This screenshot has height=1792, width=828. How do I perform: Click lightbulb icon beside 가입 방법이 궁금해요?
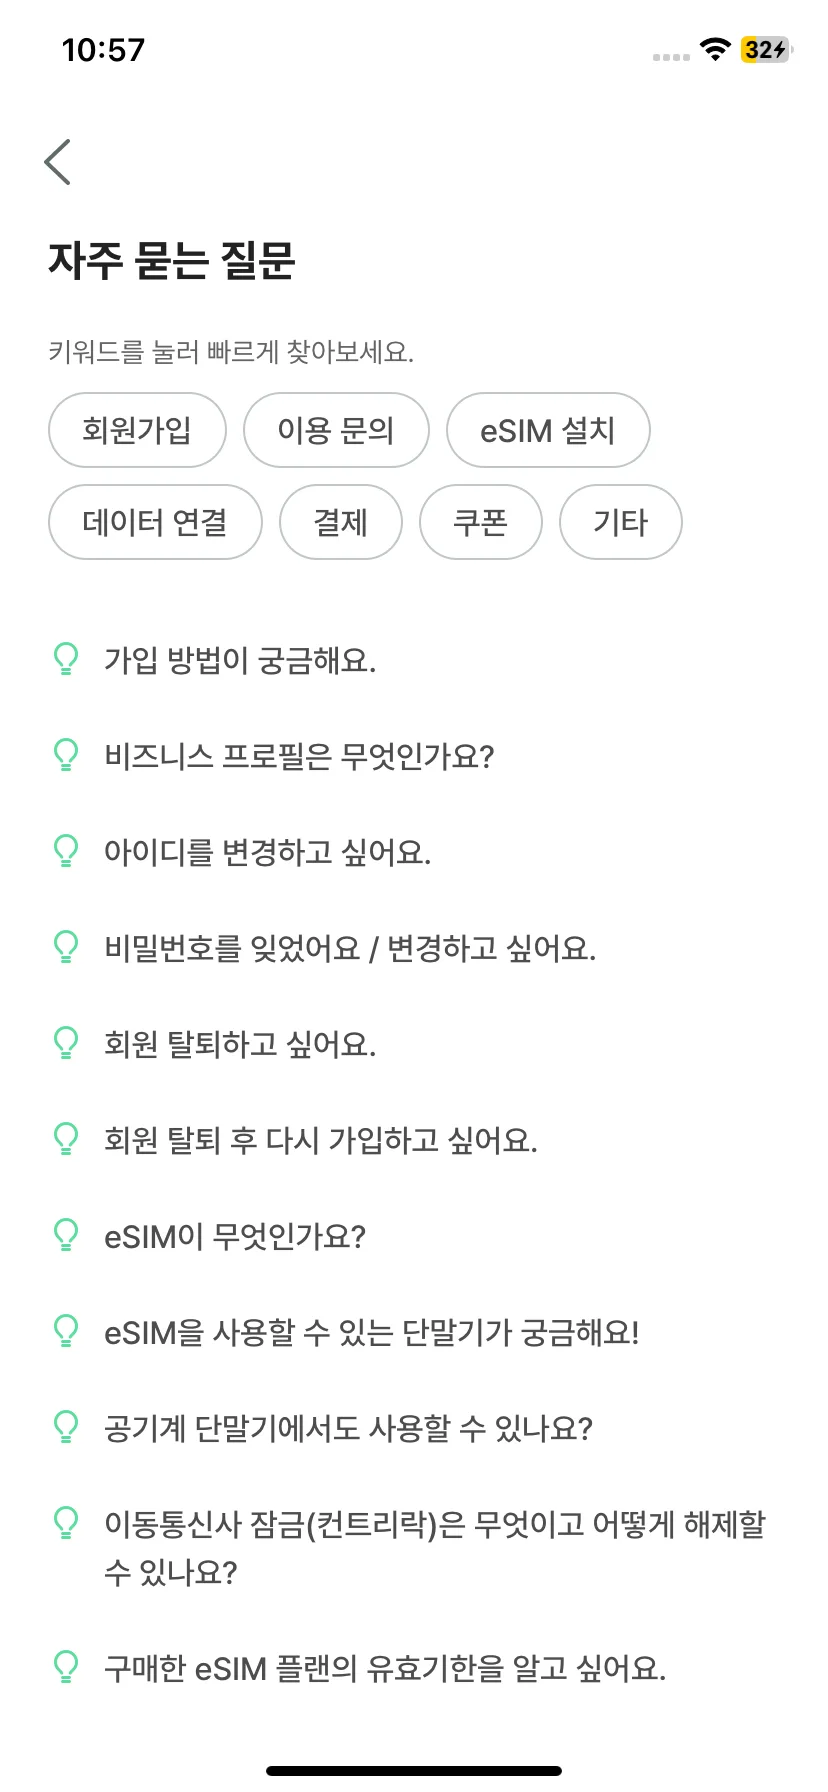pyautogui.click(x=65, y=660)
